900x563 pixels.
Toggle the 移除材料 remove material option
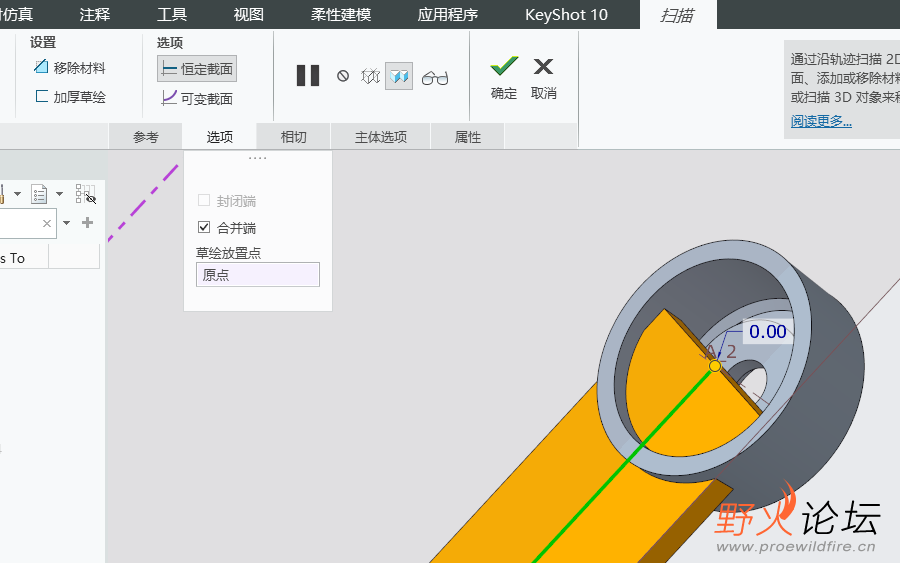point(69,68)
